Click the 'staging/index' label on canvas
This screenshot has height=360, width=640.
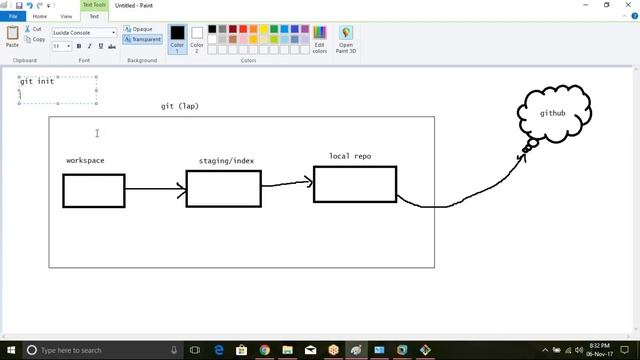coord(227,161)
